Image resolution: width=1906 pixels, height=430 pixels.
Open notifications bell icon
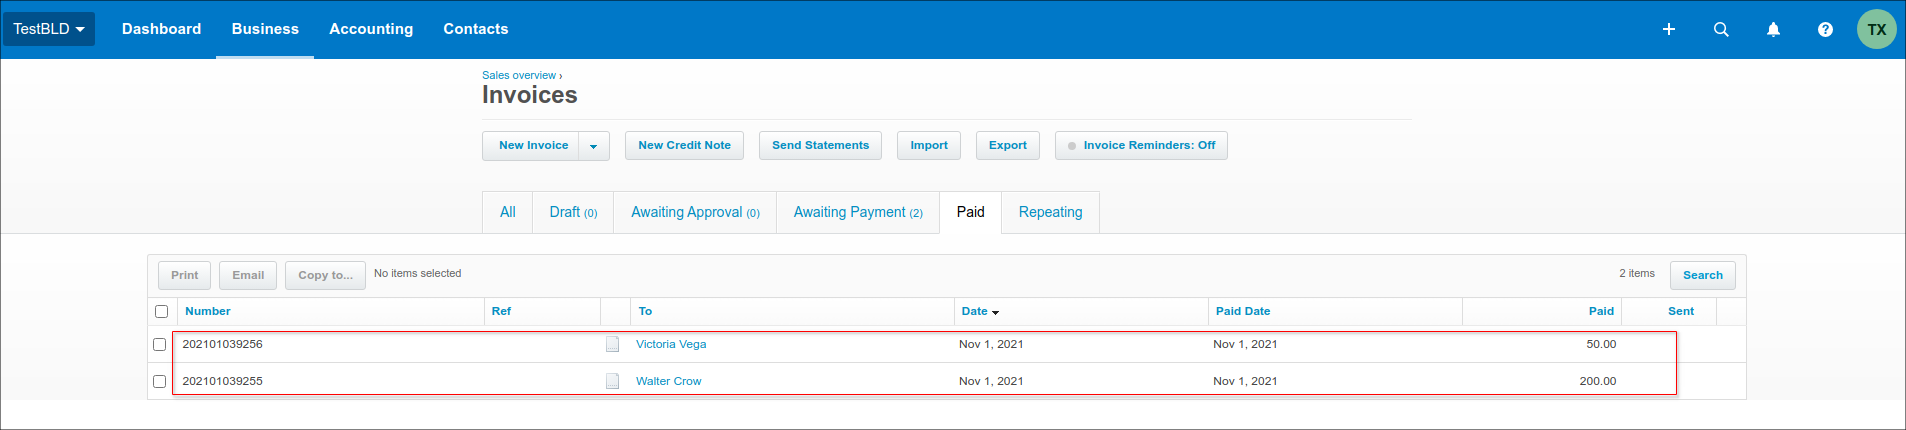pos(1773,29)
